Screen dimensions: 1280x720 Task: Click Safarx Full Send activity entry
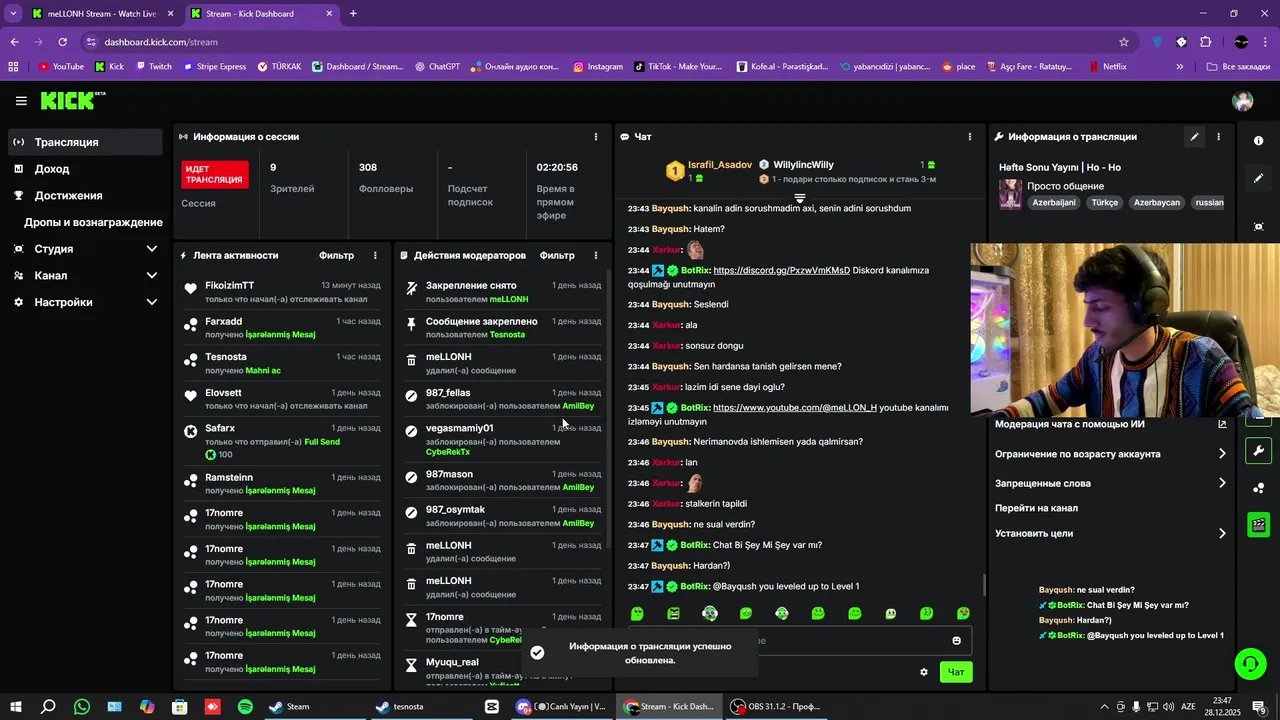[x=281, y=441]
